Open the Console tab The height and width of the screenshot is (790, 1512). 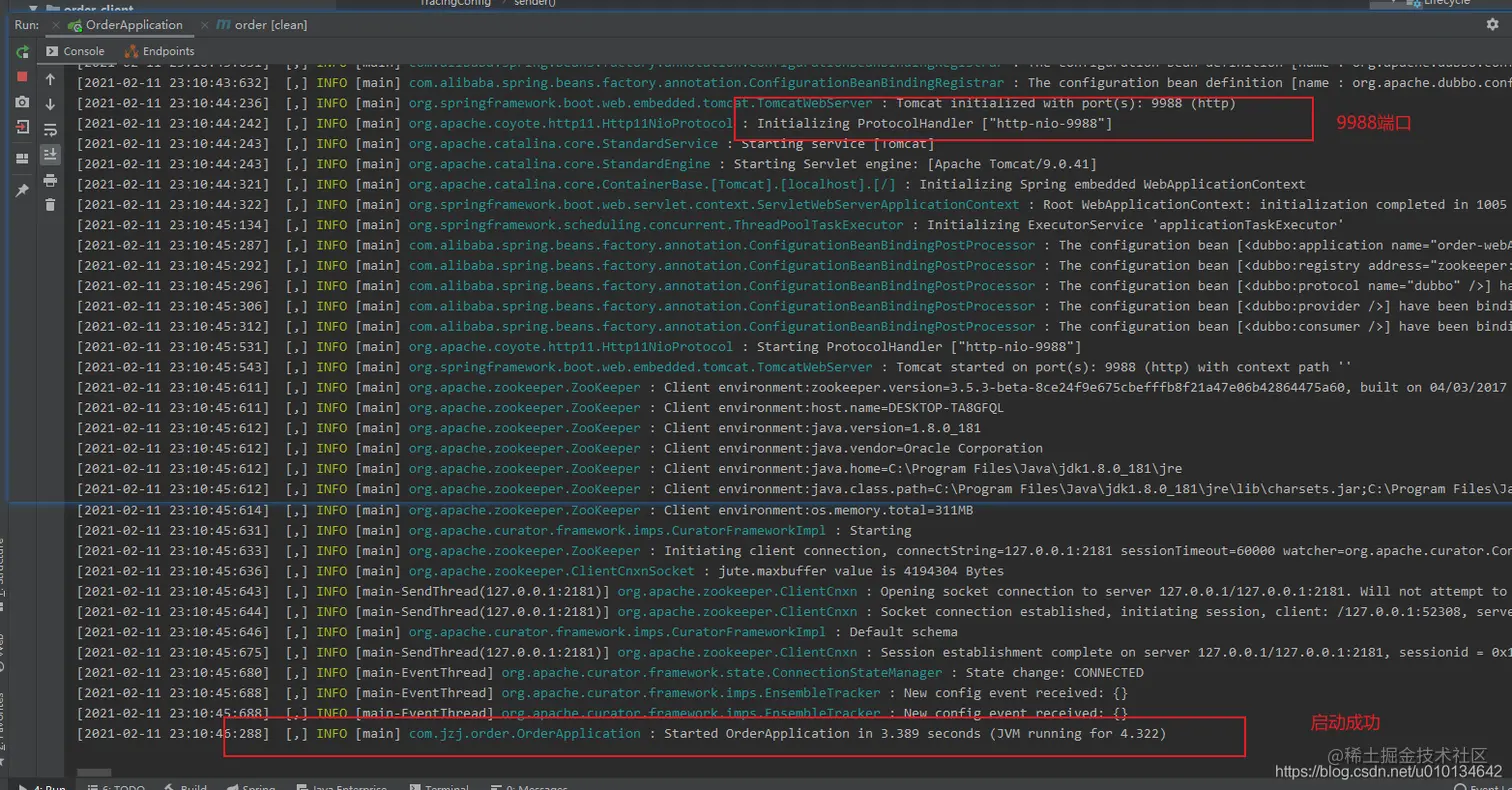click(75, 51)
